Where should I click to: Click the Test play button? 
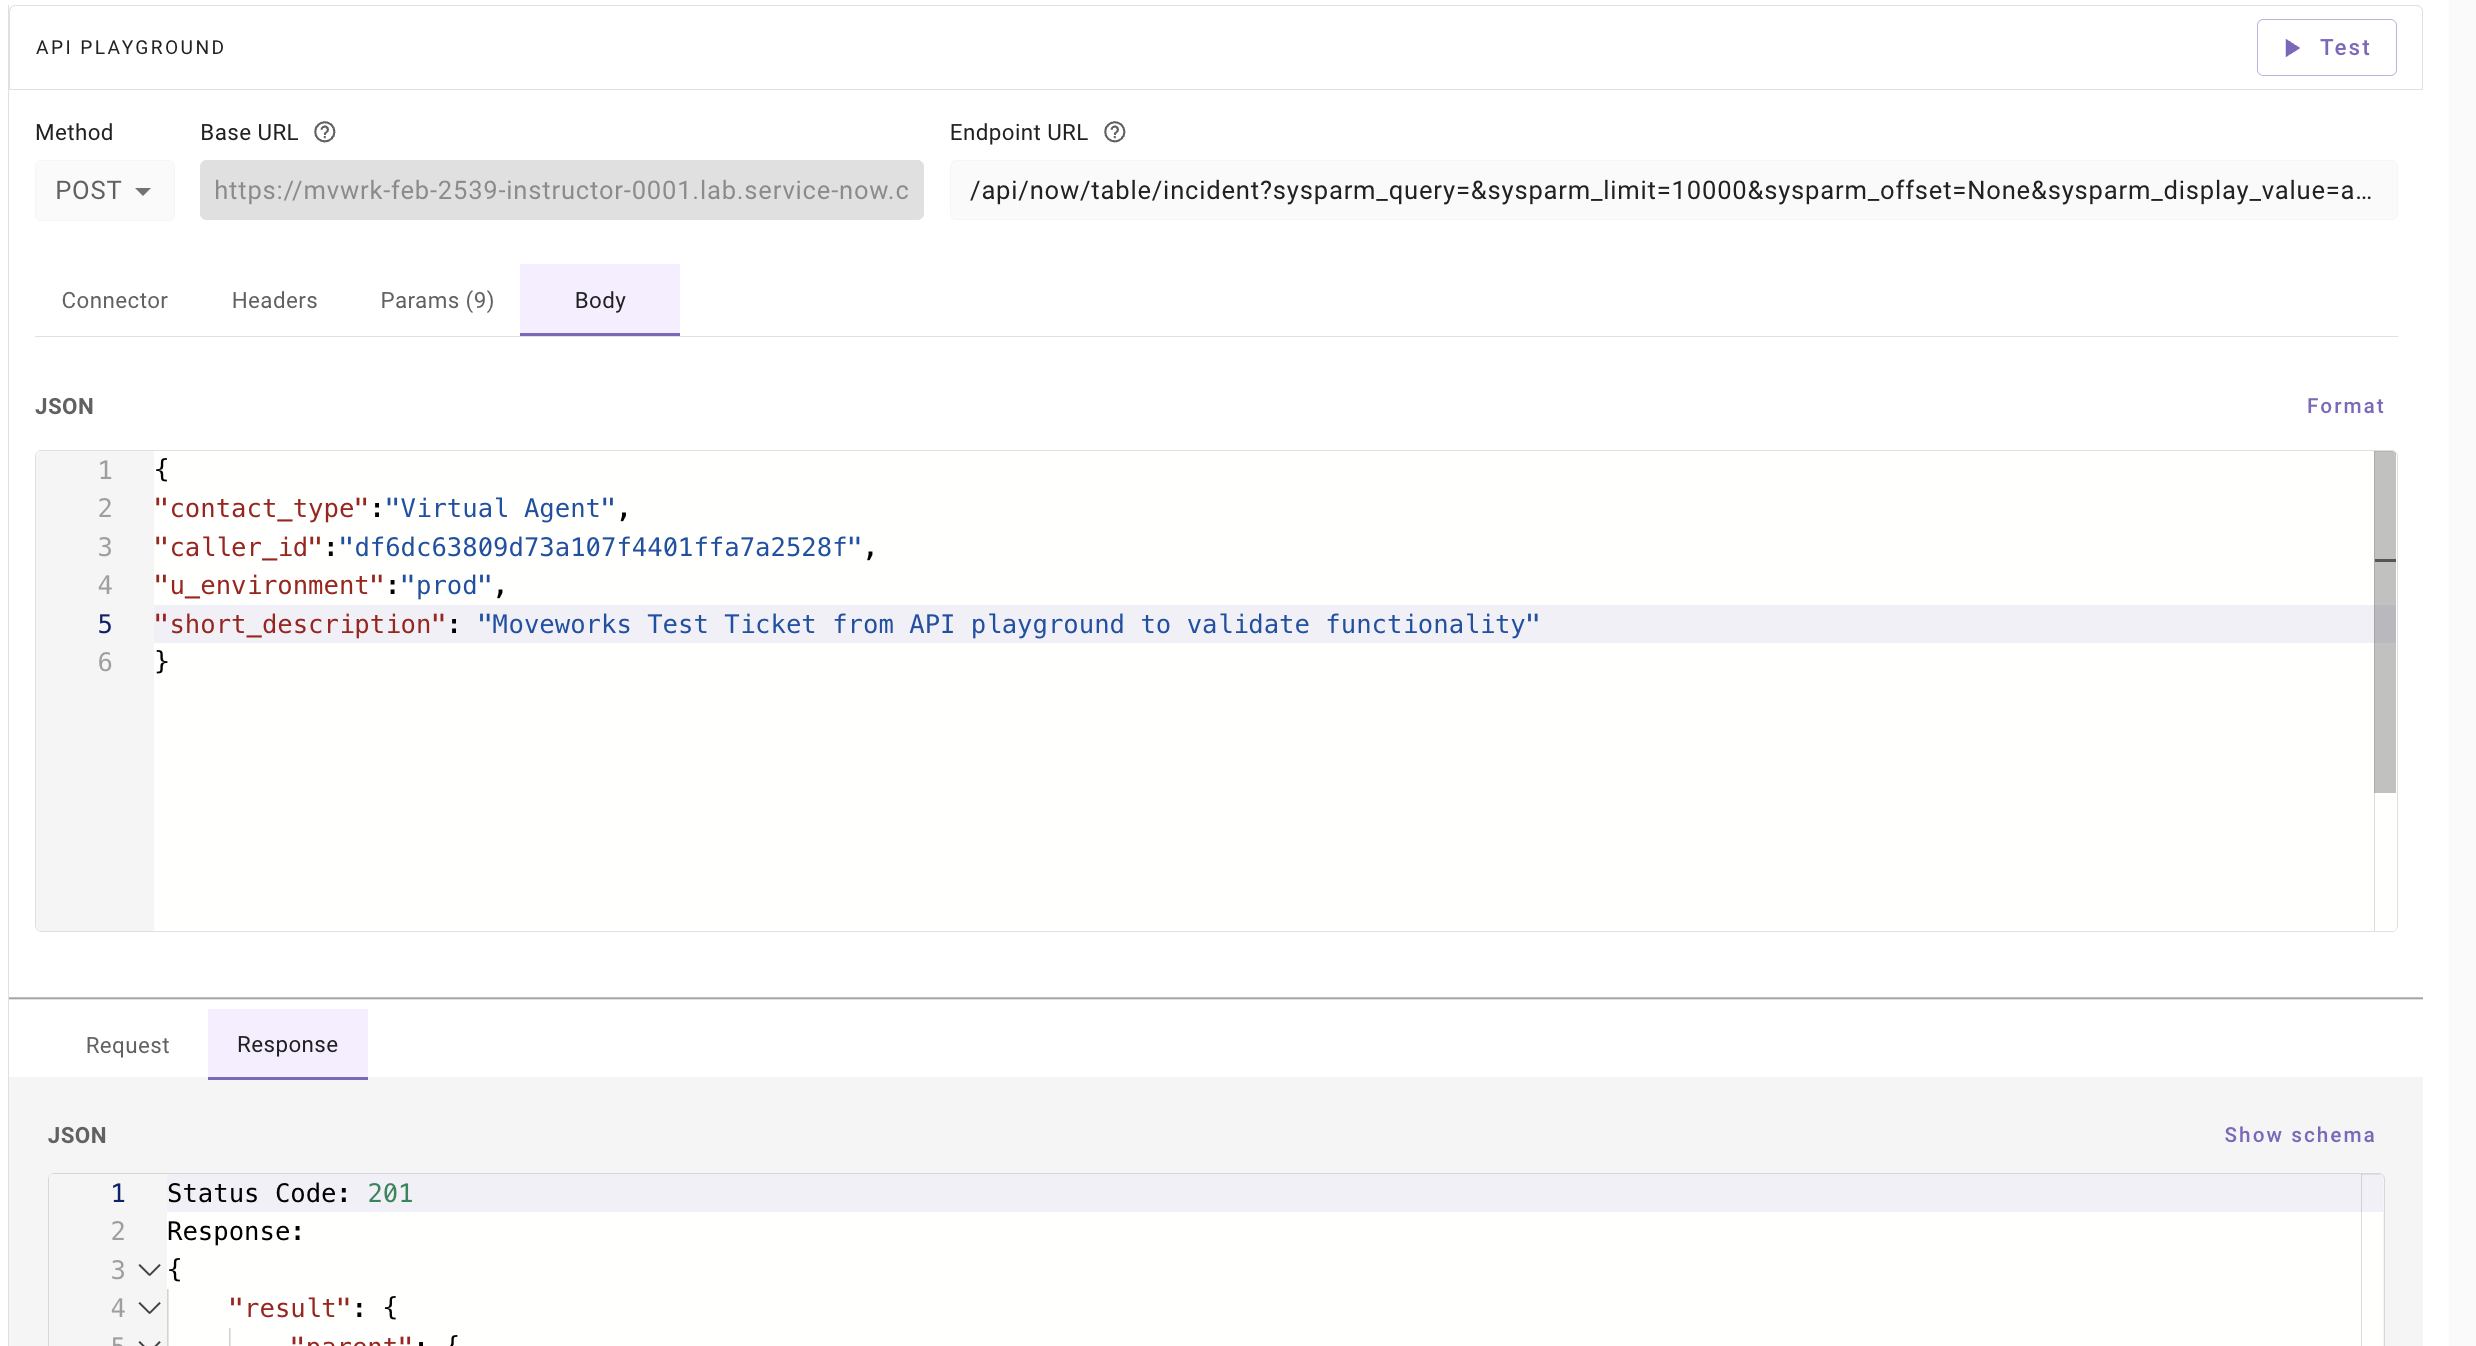[x=2326, y=47]
